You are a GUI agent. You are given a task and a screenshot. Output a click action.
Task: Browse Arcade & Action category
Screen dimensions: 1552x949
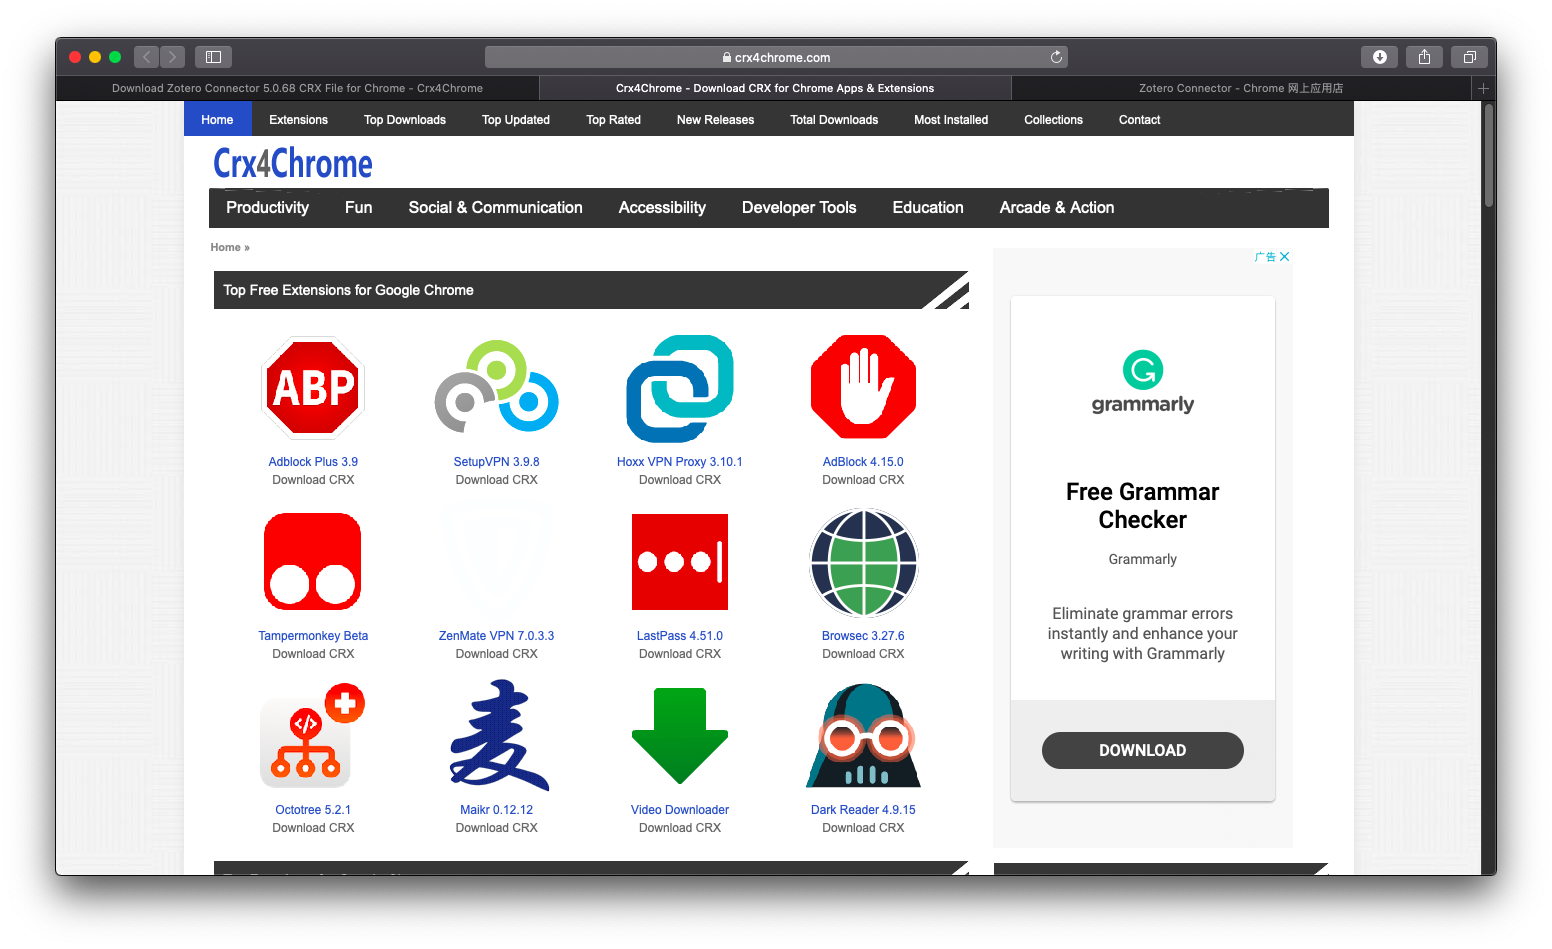click(x=1057, y=207)
